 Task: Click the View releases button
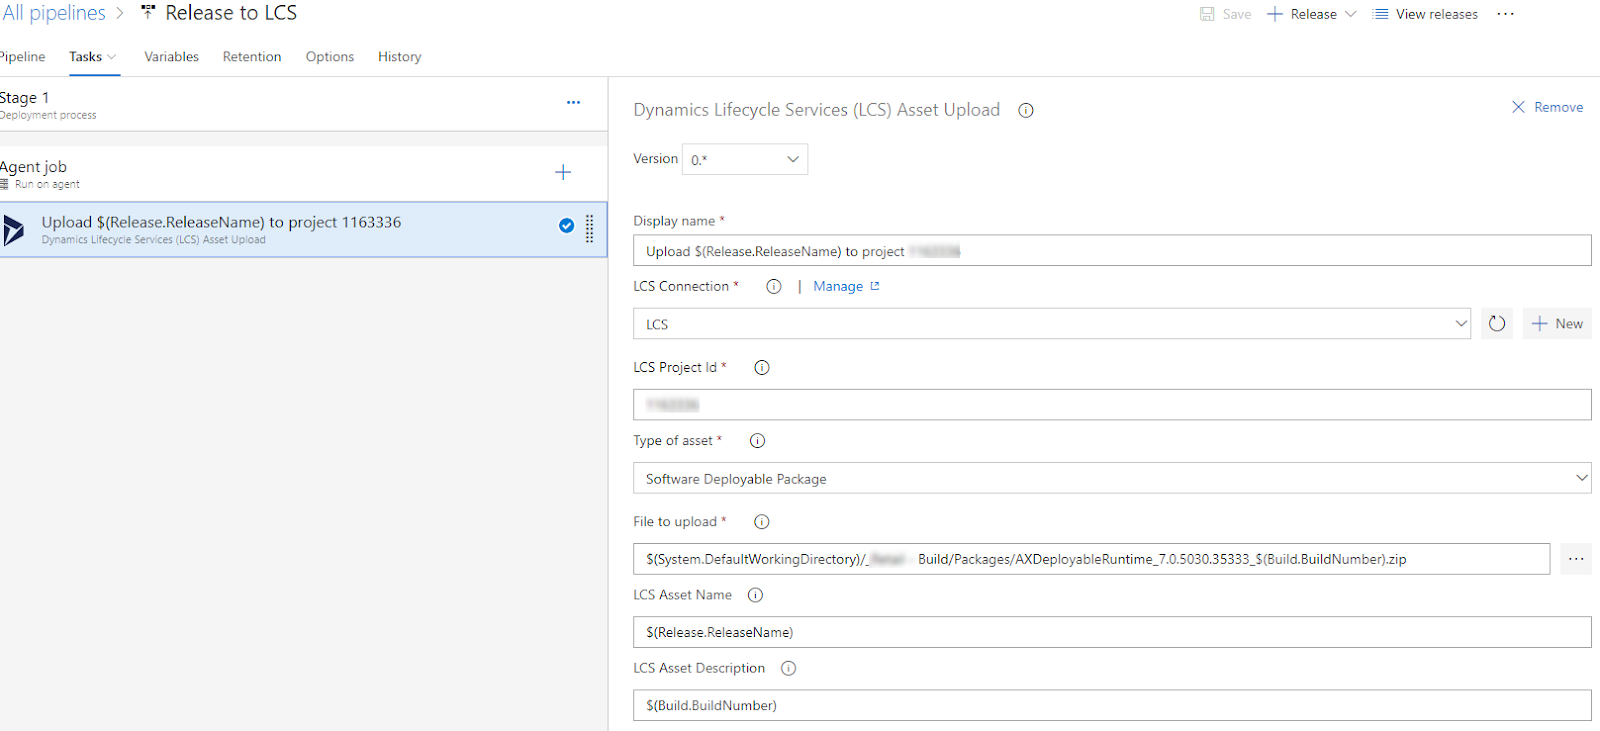click(1425, 14)
